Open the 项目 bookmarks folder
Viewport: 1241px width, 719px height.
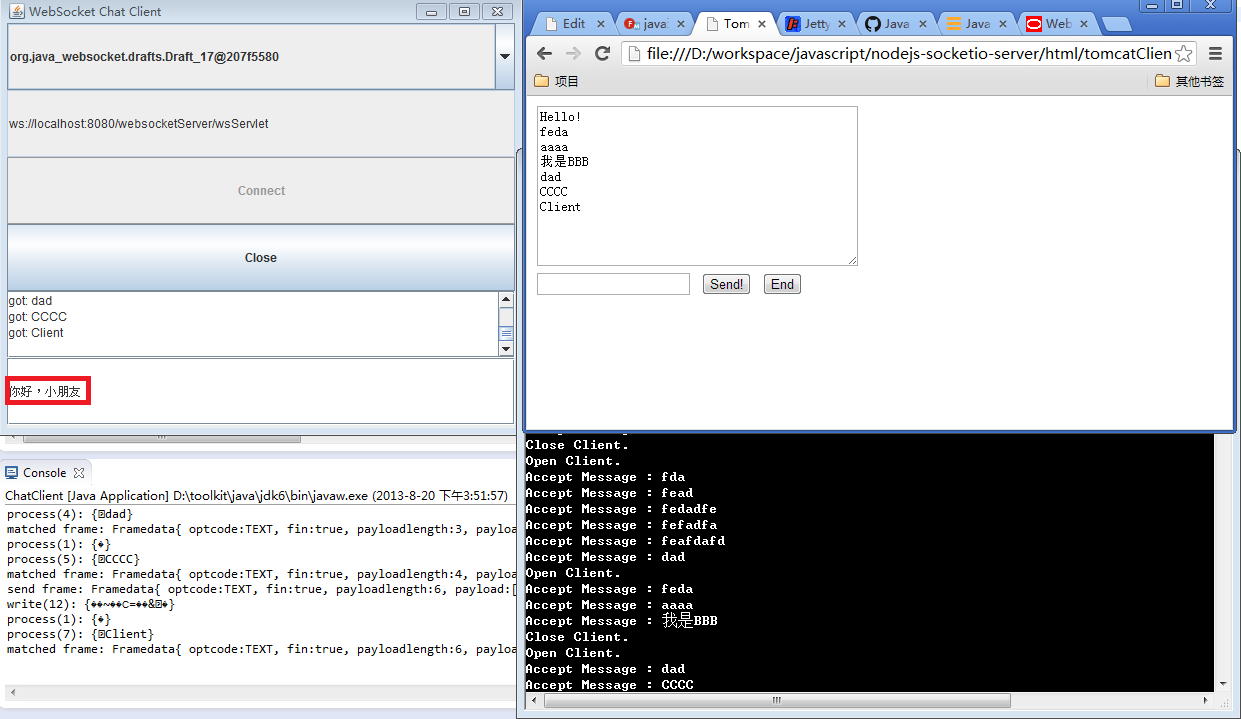[x=557, y=81]
